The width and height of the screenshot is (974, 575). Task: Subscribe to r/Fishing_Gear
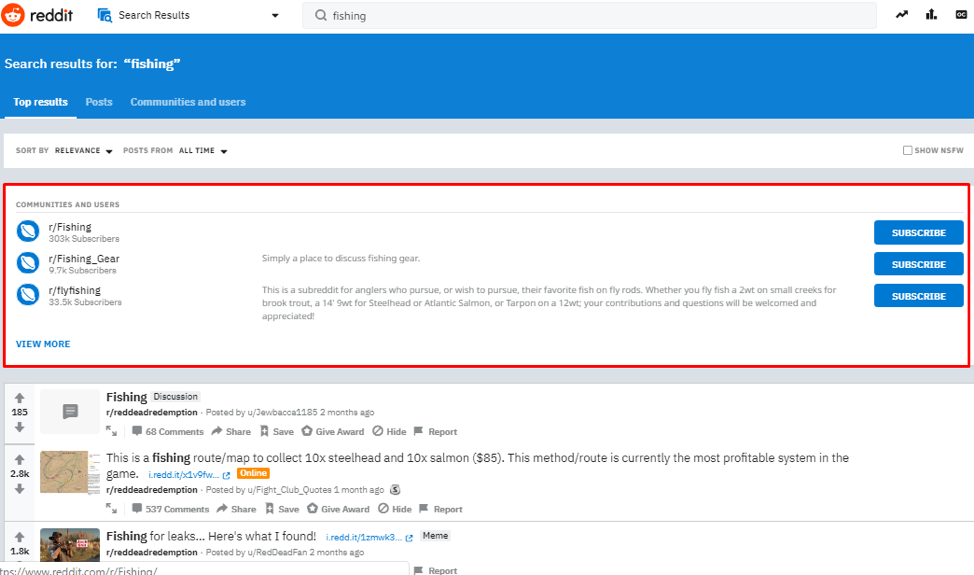[x=918, y=264]
